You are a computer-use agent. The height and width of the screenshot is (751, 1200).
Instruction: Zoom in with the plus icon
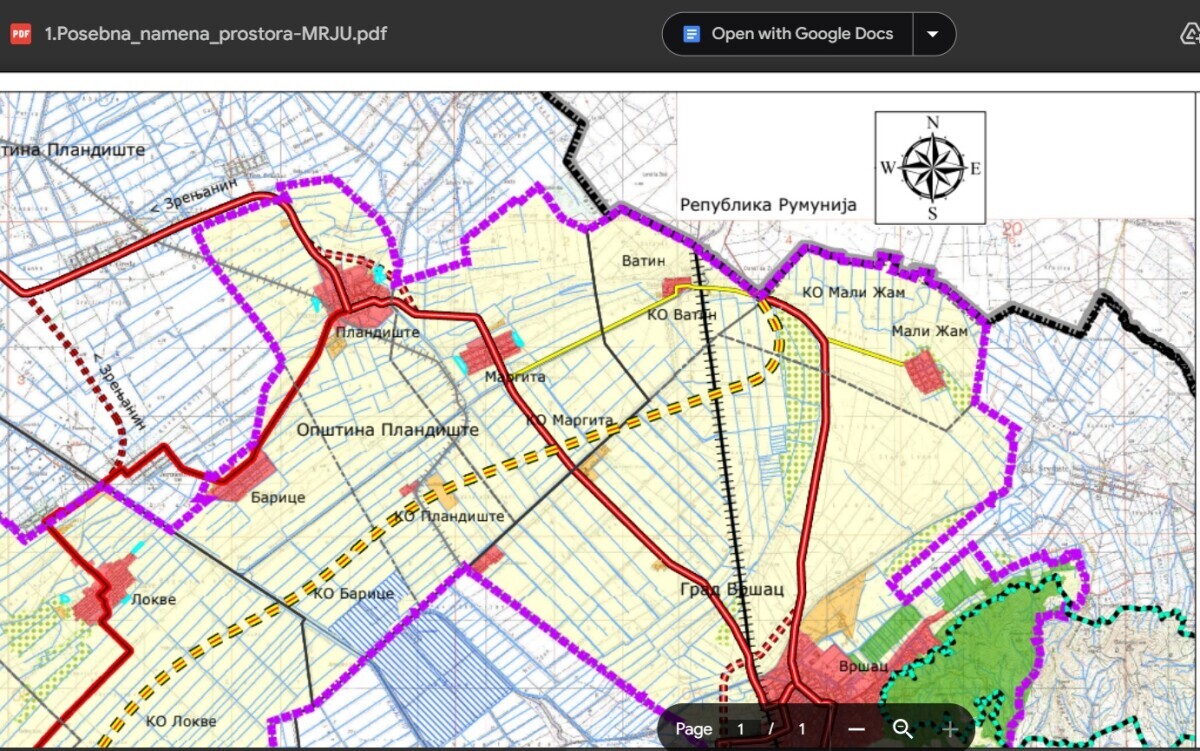pyautogui.click(x=949, y=729)
